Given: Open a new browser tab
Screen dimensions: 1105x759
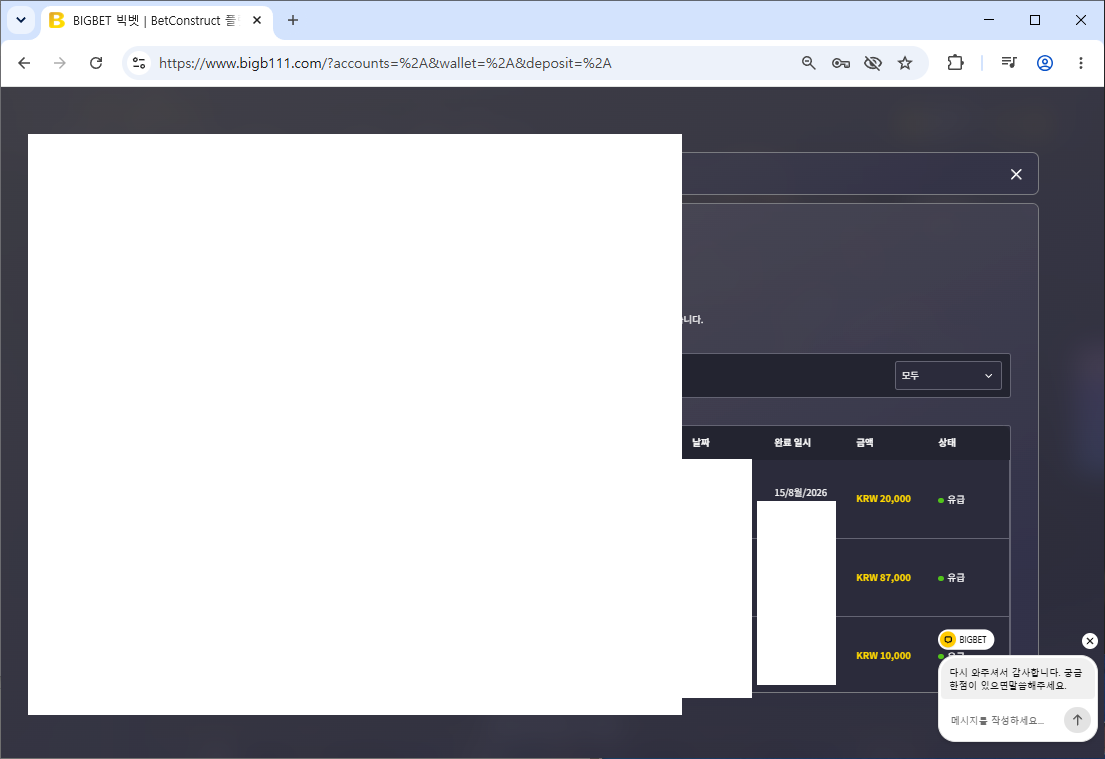Looking at the screenshot, I should pos(293,20).
